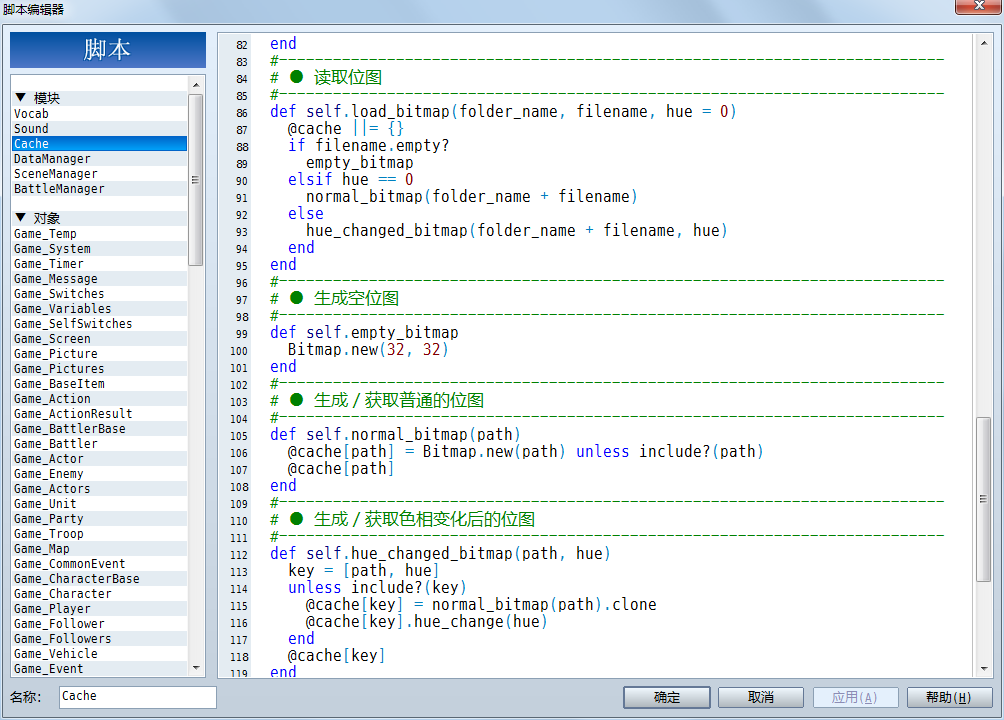This screenshot has height=720, width=1004.
Task: Click the script list scrollbar thumb
Action: [196, 179]
